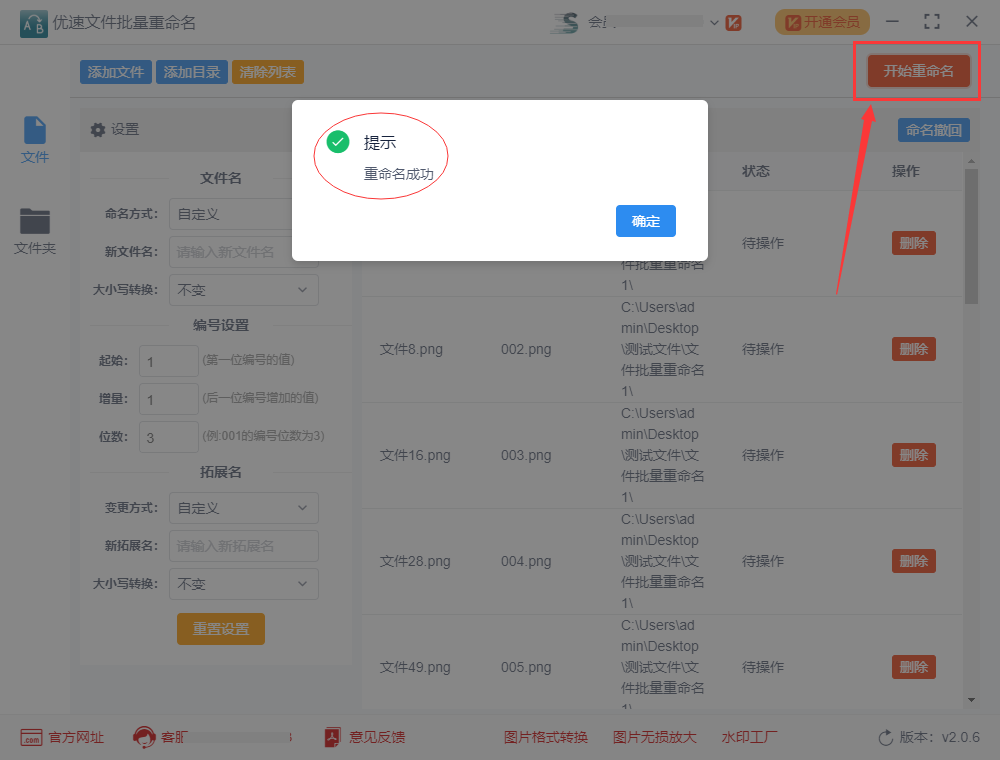Expand the 变更方式 dropdown under 拓展名
This screenshot has width=1000, height=760.
[x=243, y=508]
